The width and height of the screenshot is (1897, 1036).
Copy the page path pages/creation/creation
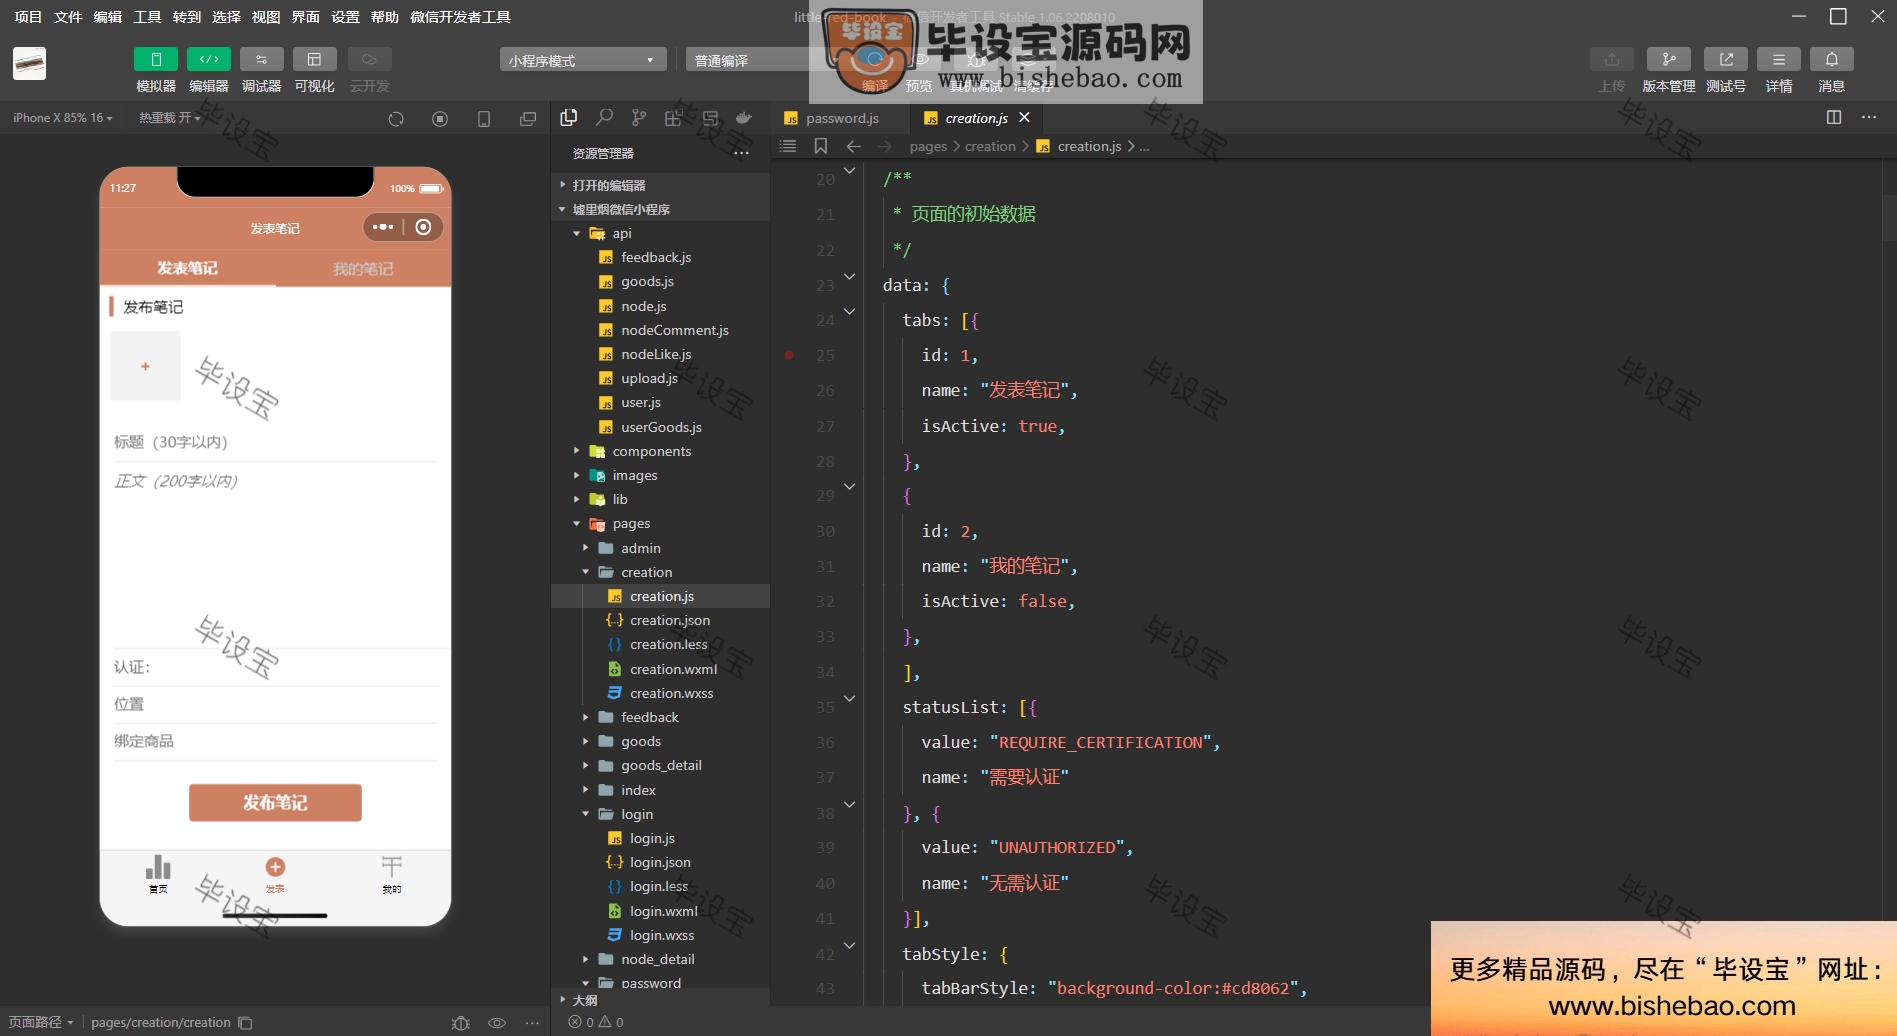pyautogui.click(x=246, y=1023)
